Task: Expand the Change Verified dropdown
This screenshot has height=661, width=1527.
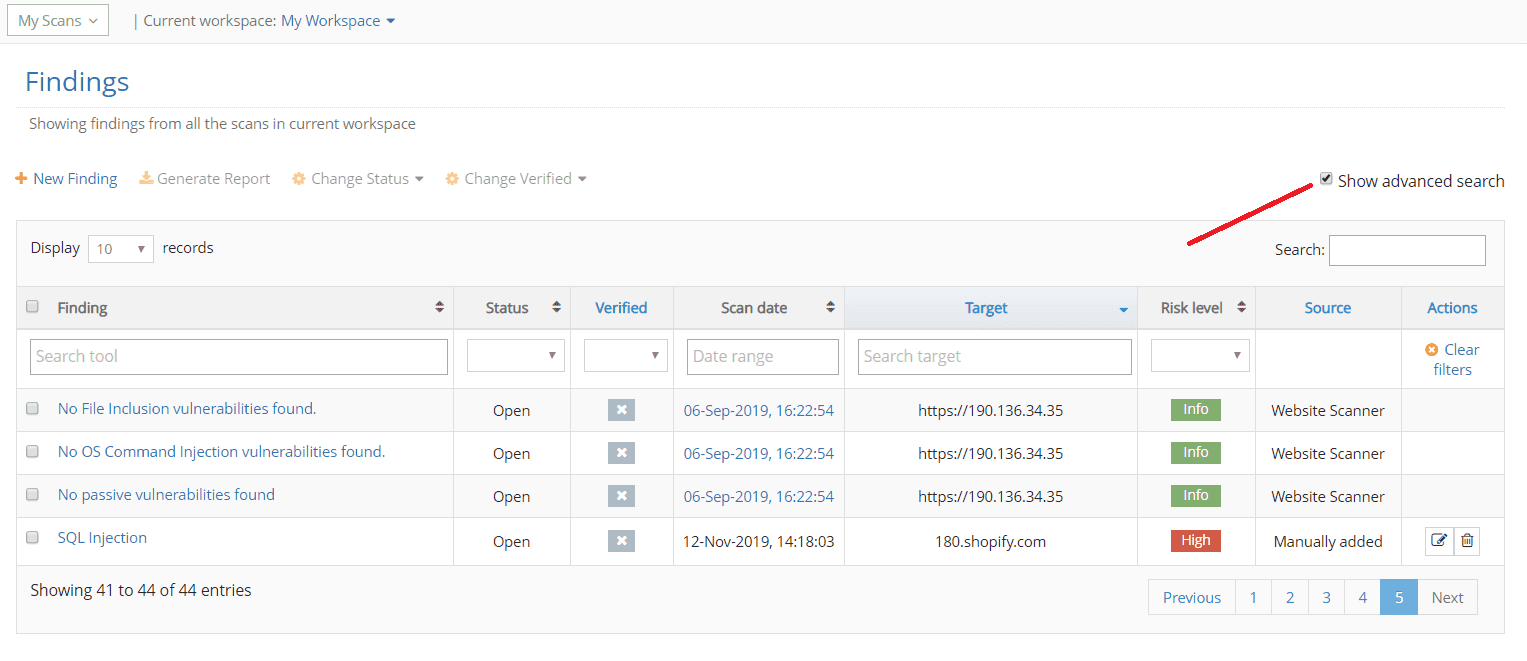Action: 515,178
